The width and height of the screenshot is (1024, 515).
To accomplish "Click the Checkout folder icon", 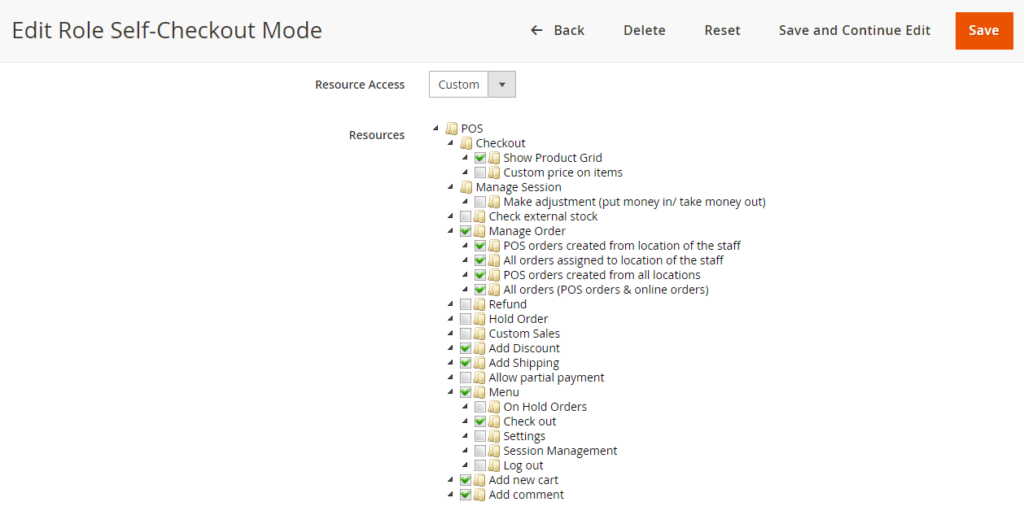I will pyautogui.click(x=466, y=143).
